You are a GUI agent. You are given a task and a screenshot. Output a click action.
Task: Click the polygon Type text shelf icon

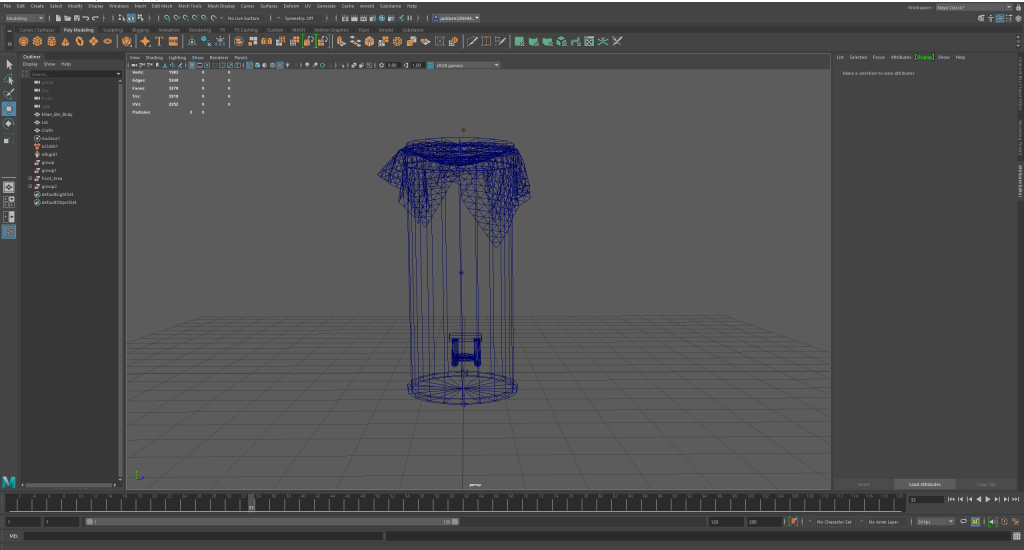point(159,41)
